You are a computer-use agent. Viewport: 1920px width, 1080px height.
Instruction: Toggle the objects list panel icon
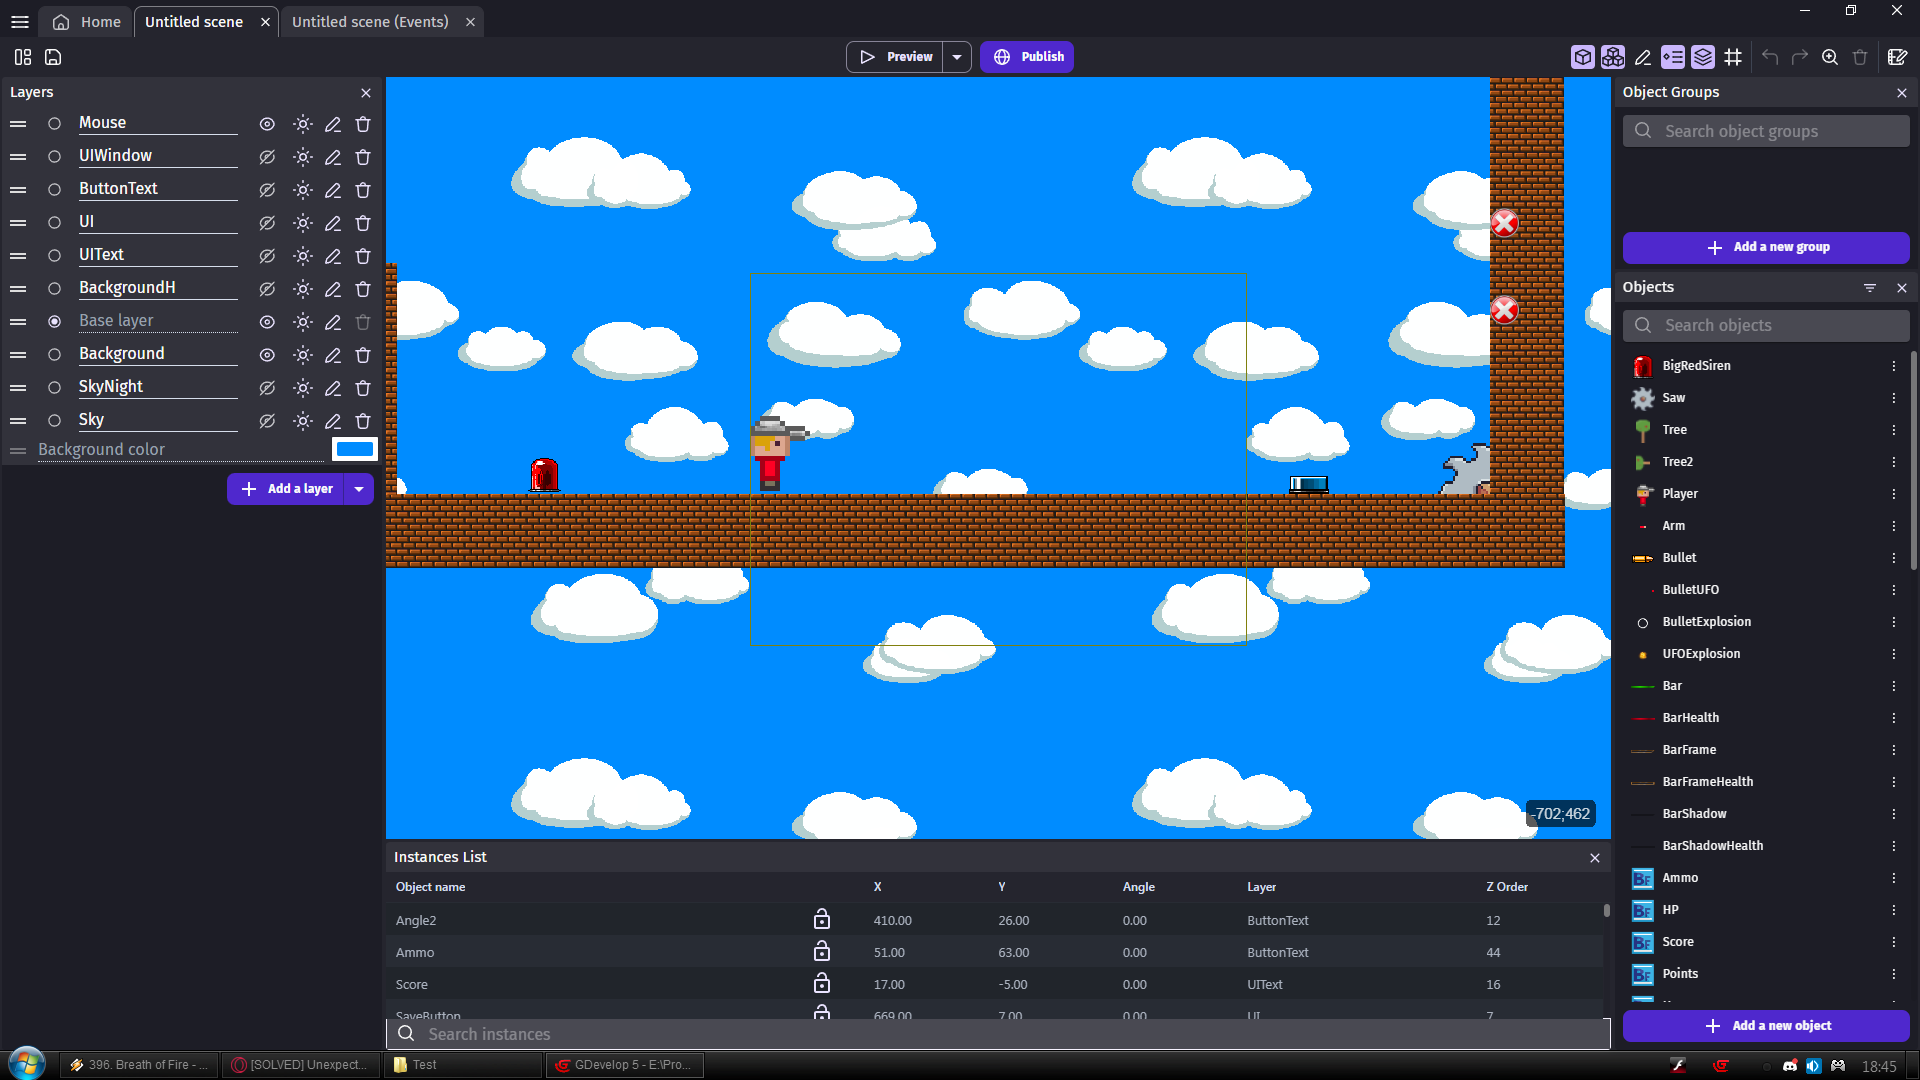(x=1582, y=57)
